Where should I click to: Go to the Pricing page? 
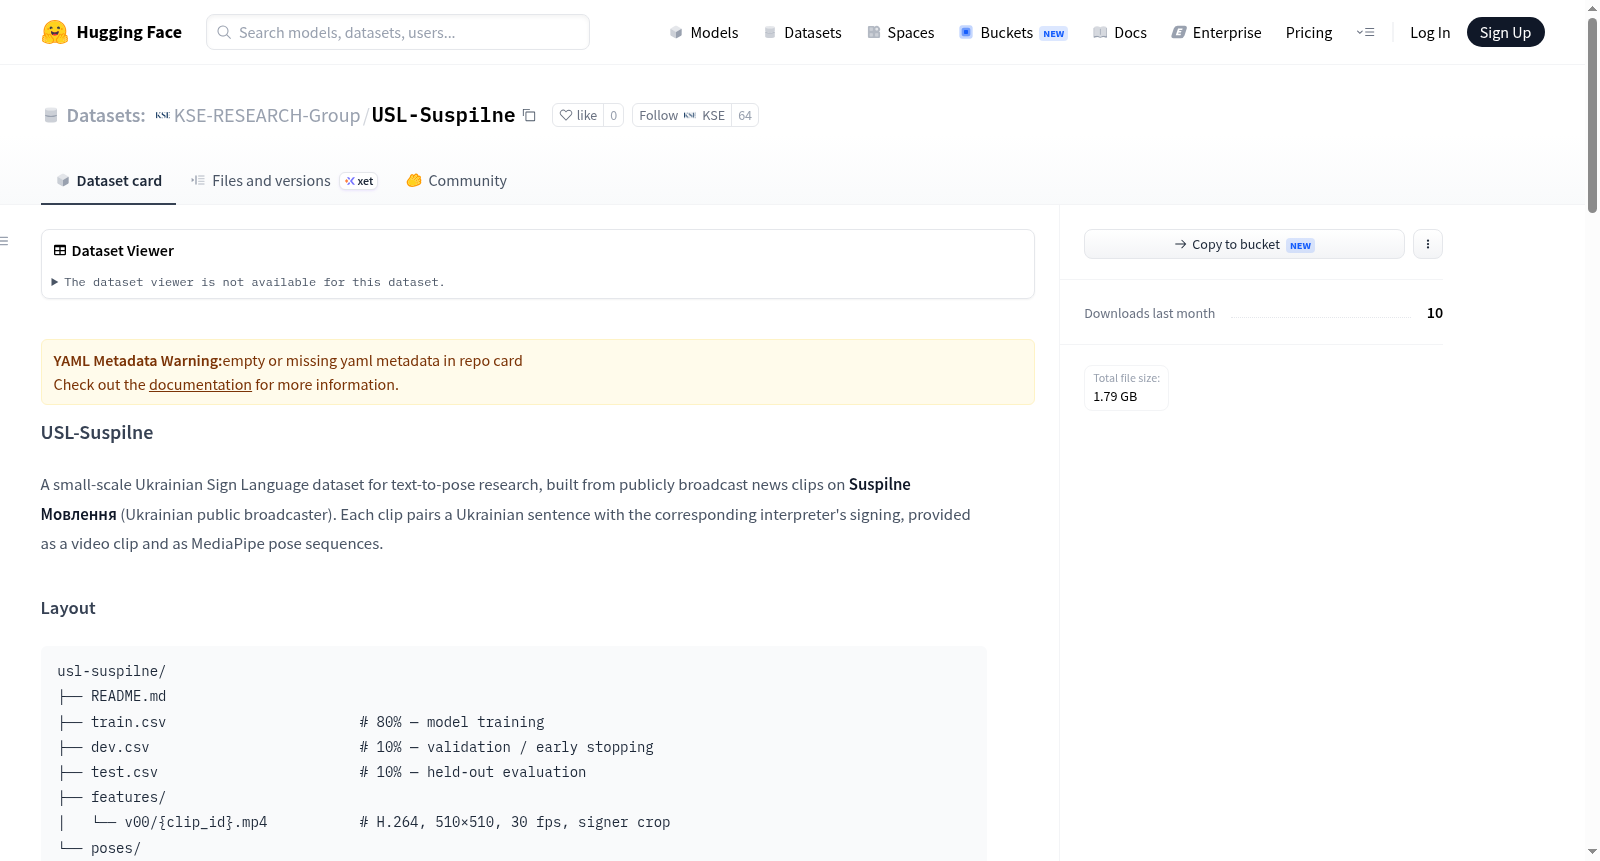click(x=1309, y=32)
